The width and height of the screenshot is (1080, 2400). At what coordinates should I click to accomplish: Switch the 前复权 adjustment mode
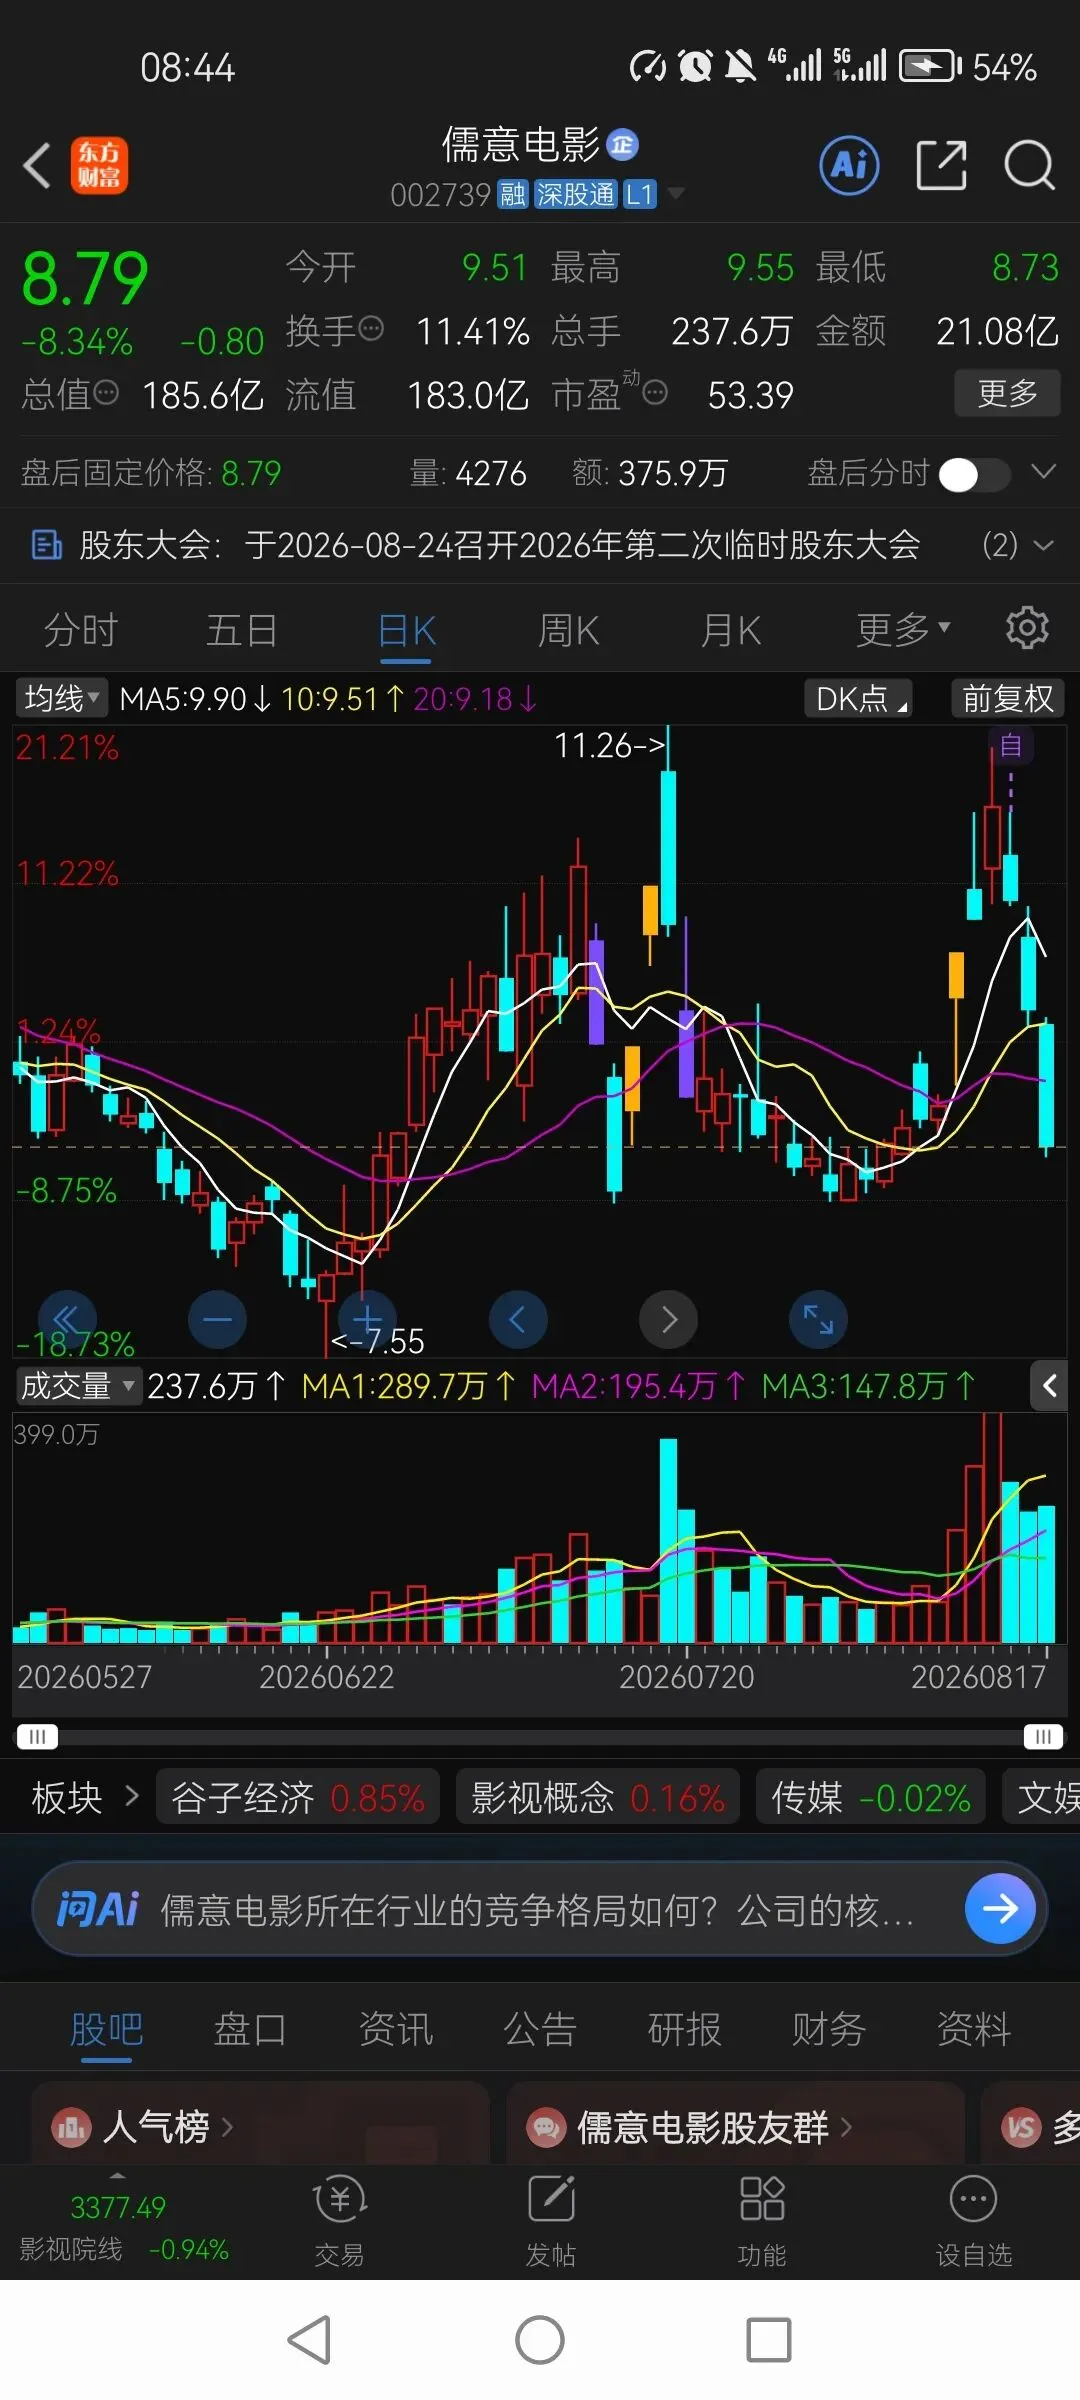tap(1008, 698)
